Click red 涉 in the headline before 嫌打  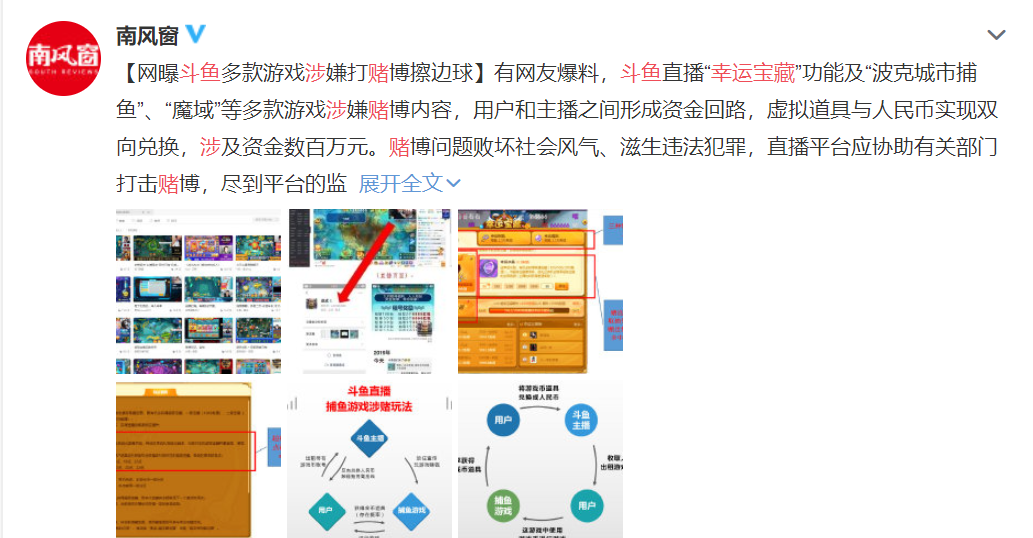[x=314, y=73]
